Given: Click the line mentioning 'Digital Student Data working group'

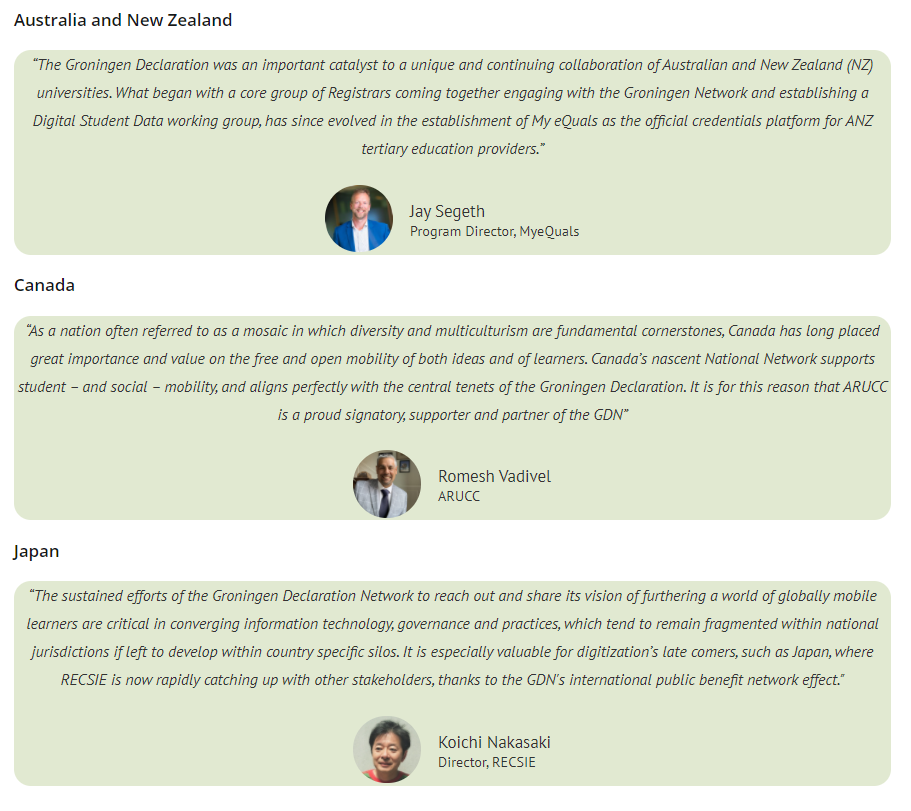Looking at the screenshot, I should coord(453,121).
